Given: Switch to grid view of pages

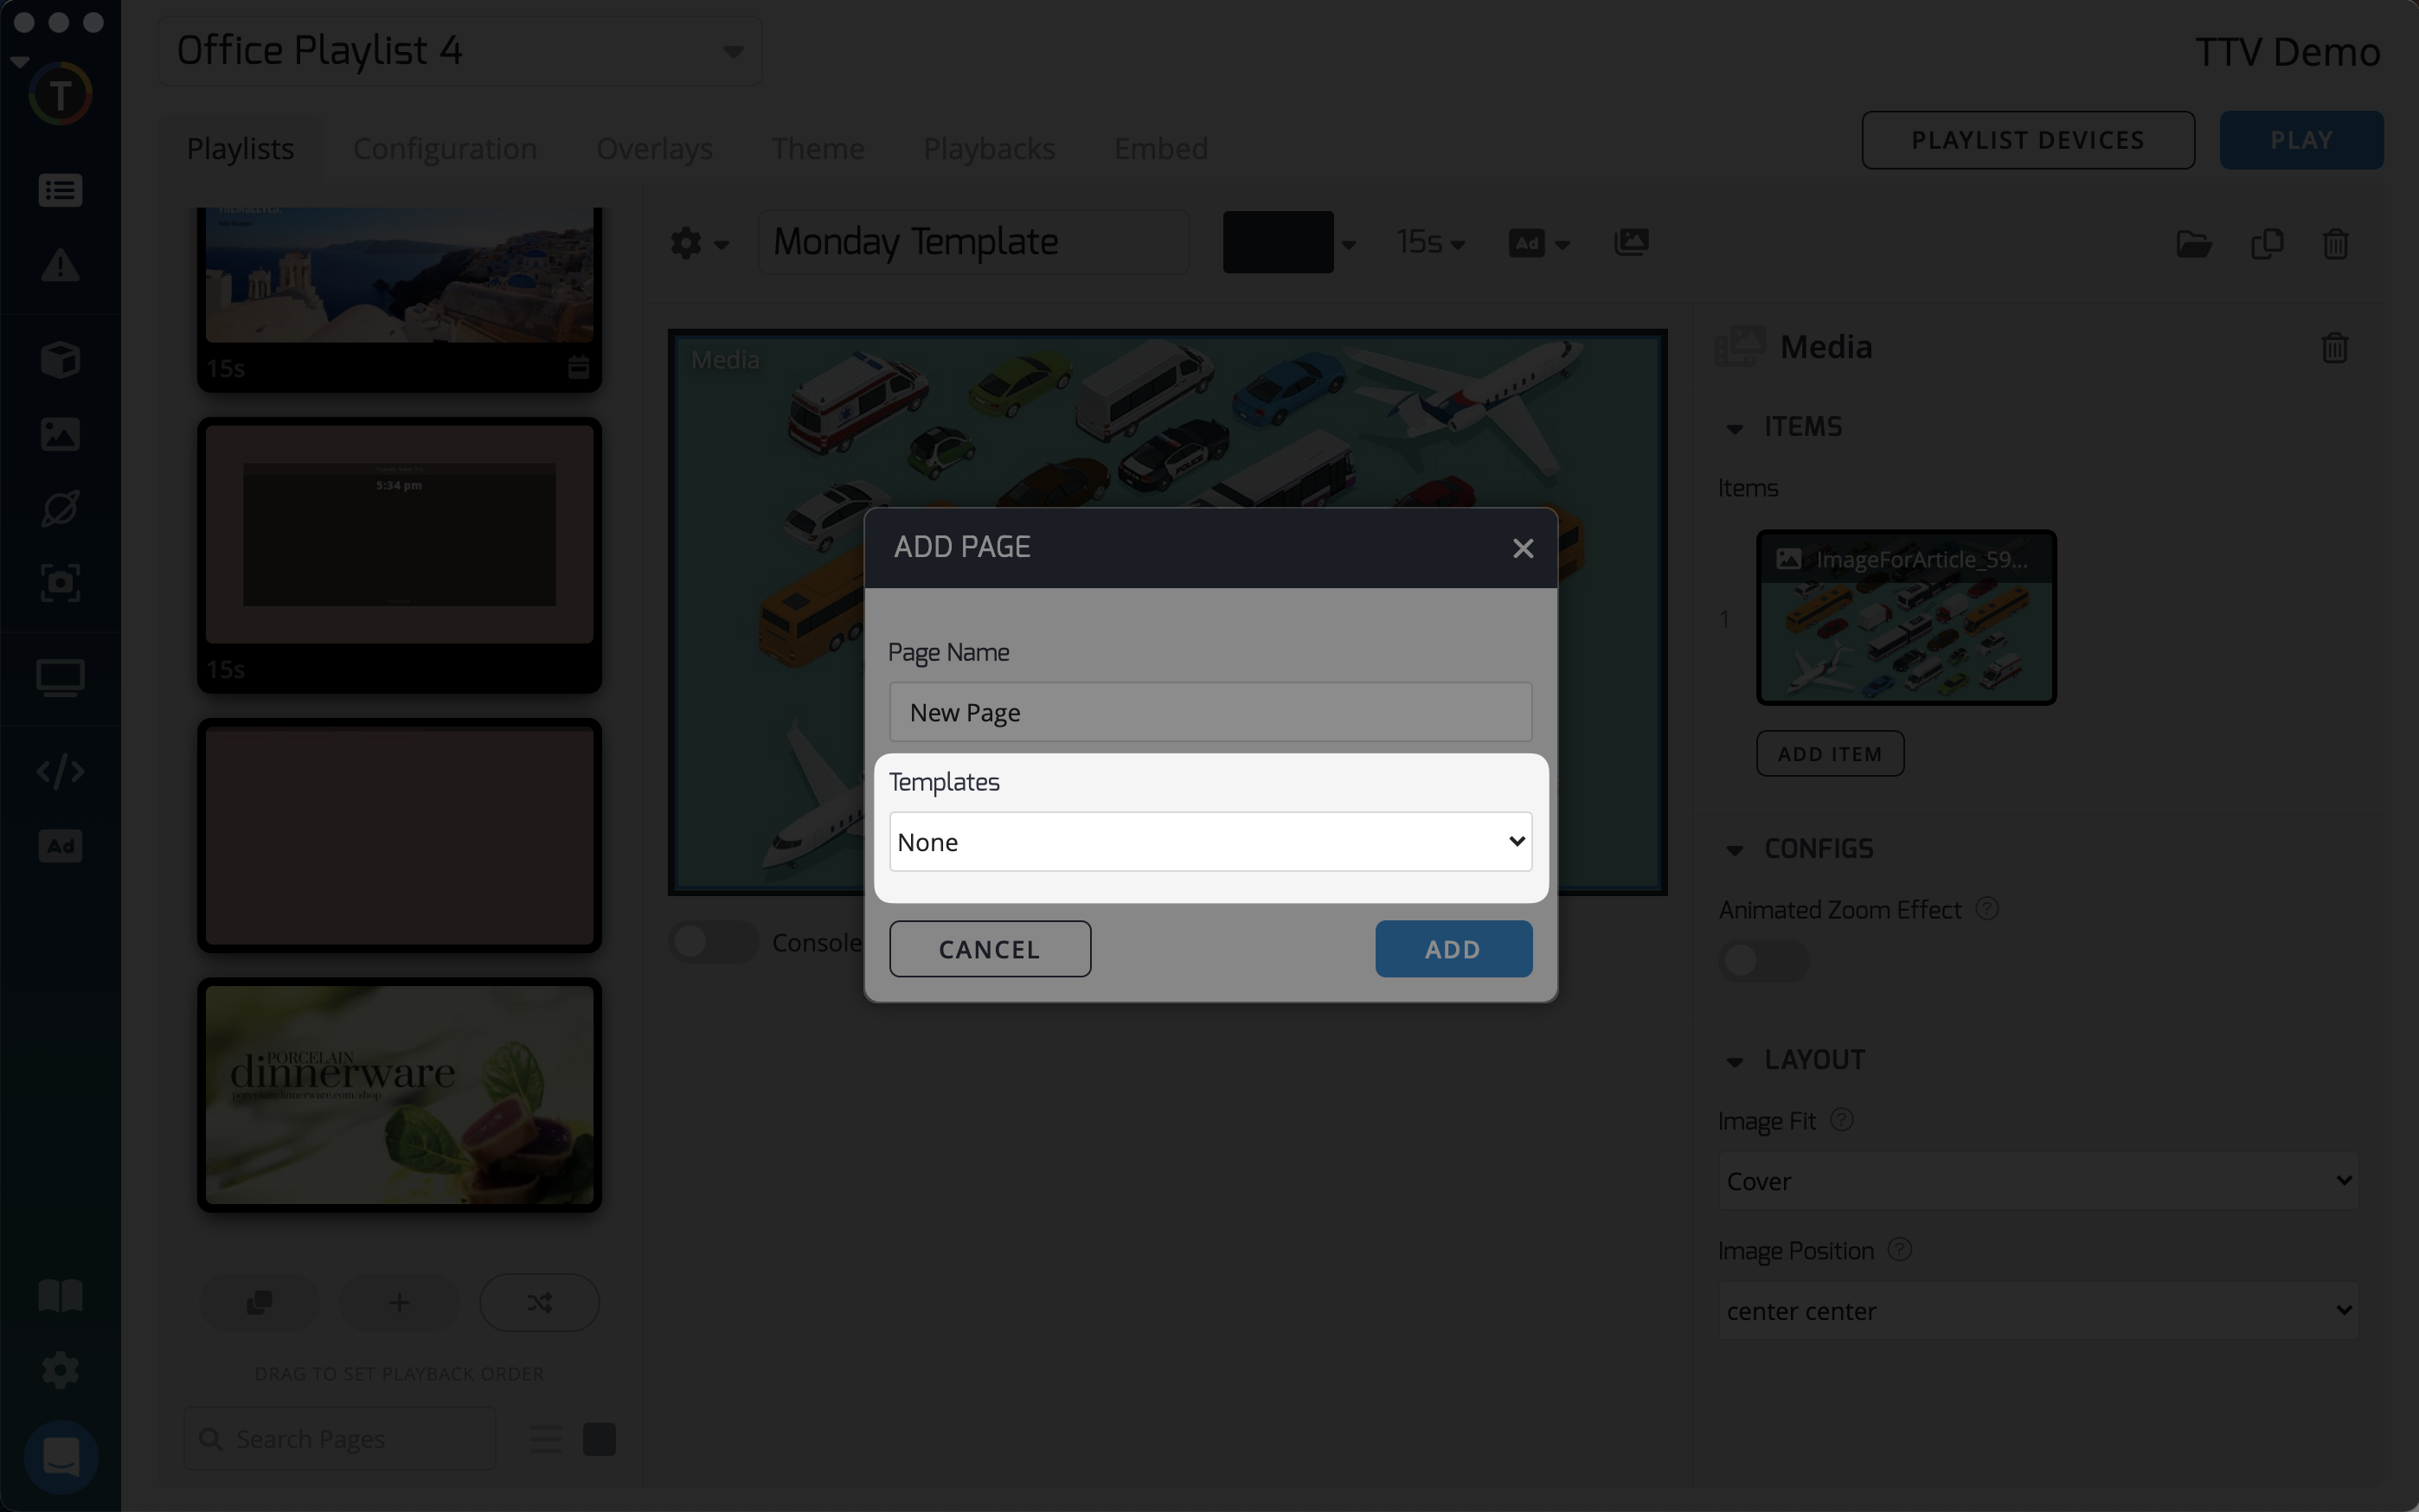Looking at the screenshot, I should 599,1439.
